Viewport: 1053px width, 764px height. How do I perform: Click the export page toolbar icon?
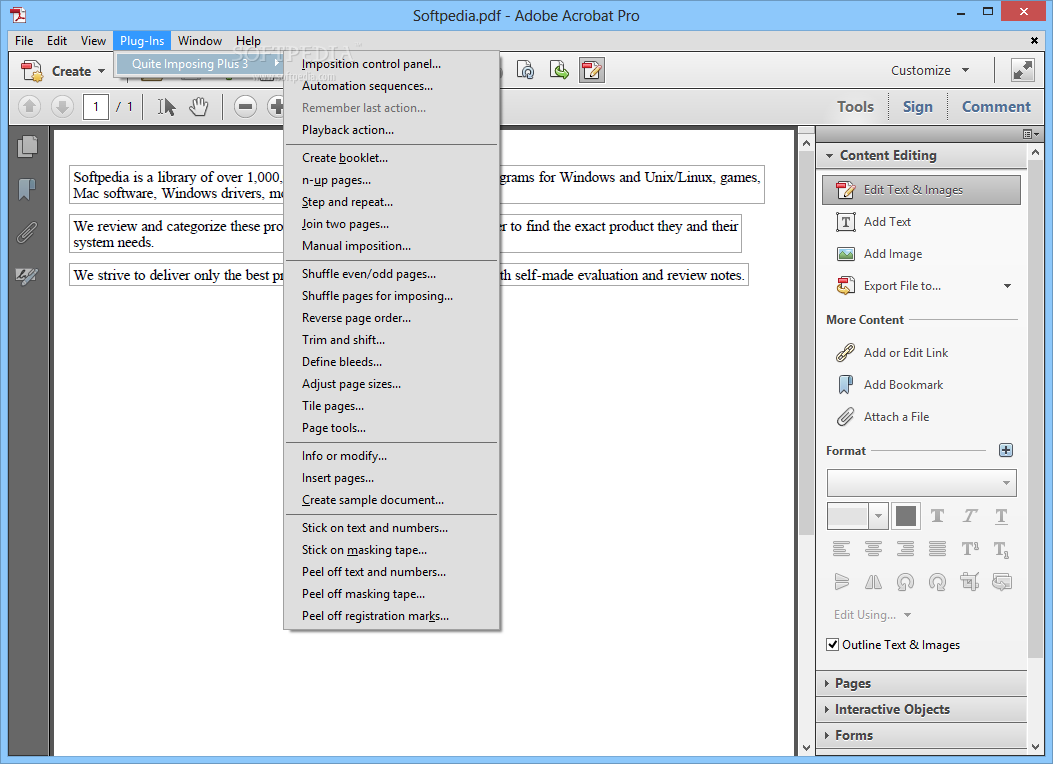[559, 70]
